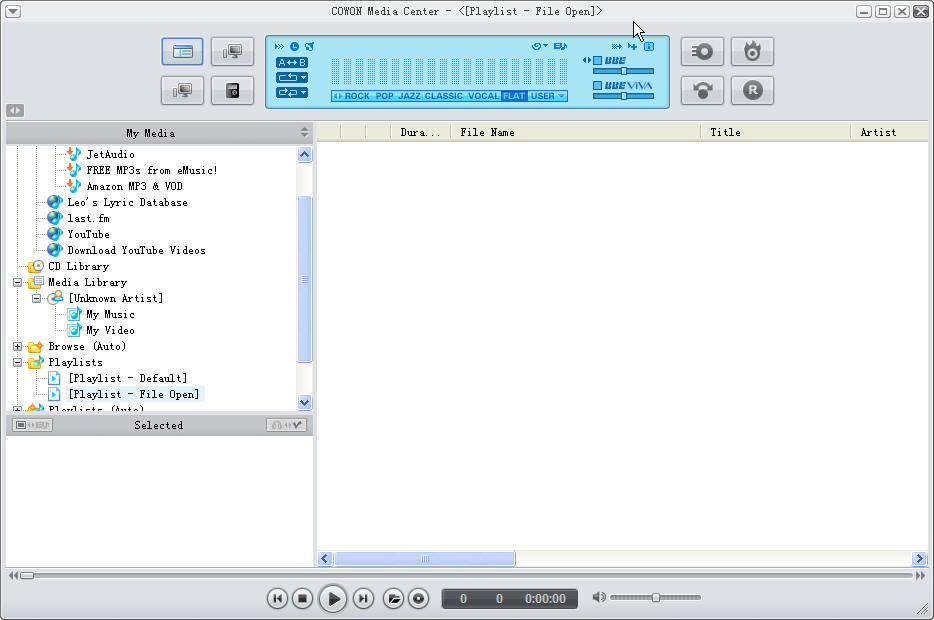
Task: Enable the BBE checkbox
Action: (597, 60)
